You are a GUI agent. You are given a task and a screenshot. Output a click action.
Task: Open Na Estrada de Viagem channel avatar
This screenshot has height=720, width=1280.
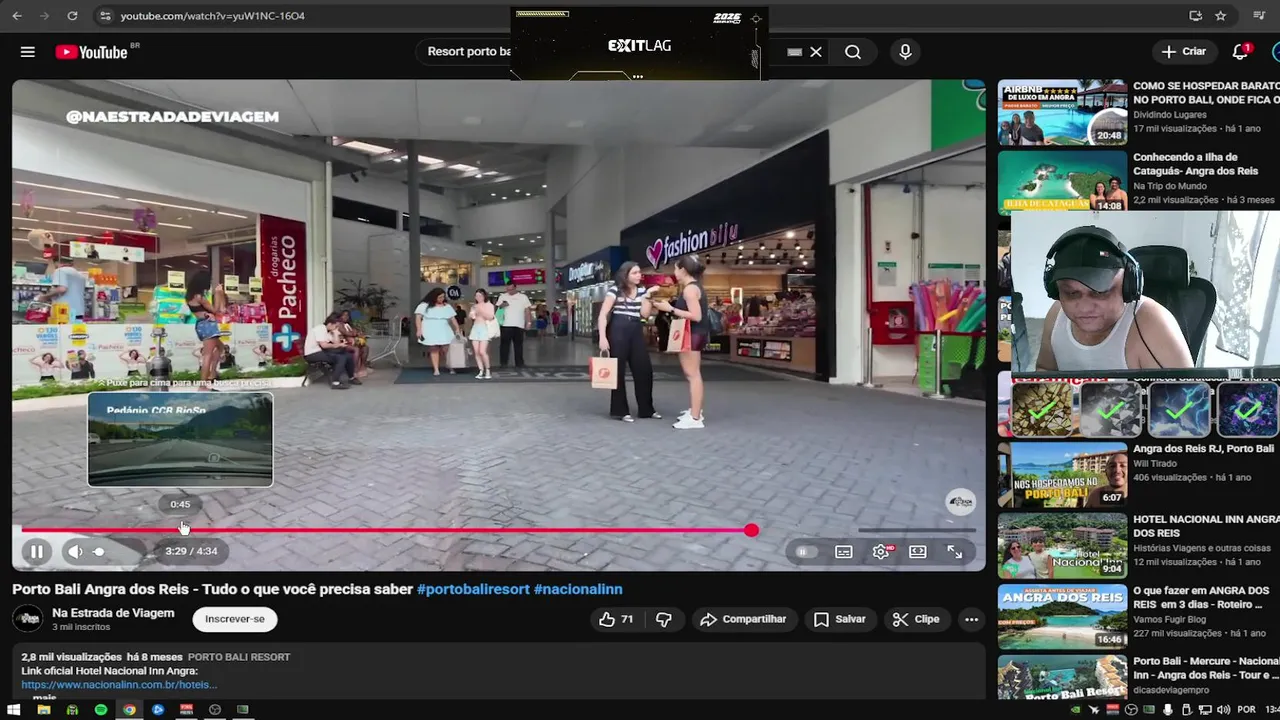[28, 619]
